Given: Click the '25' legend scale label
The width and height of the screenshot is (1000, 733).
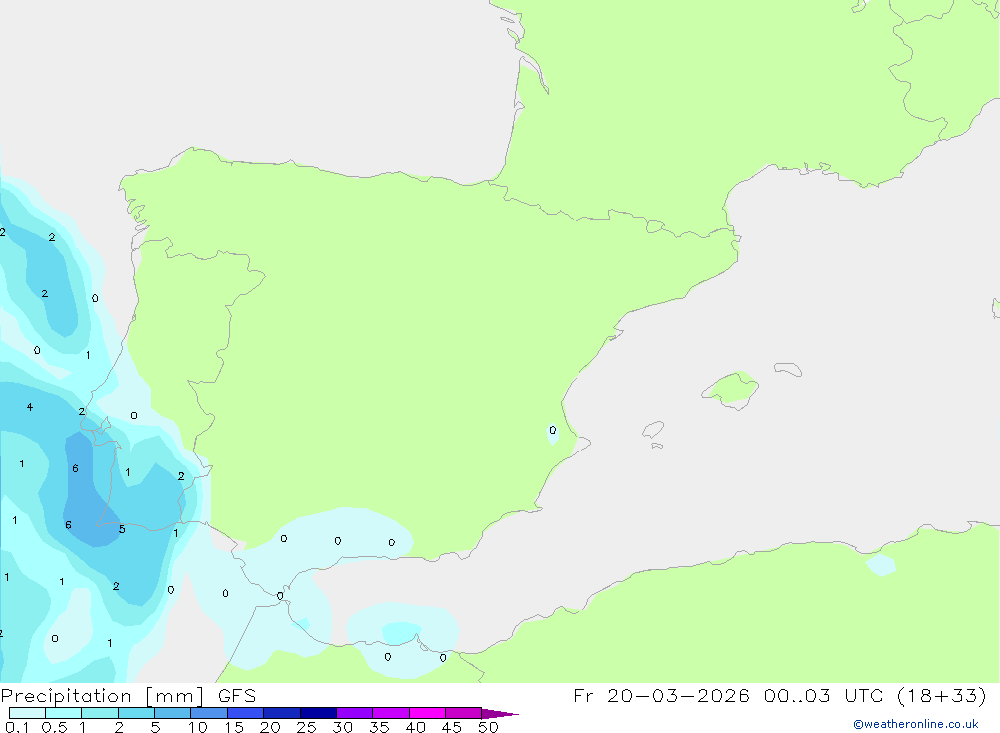Looking at the screenshot, I should [307, 727].
